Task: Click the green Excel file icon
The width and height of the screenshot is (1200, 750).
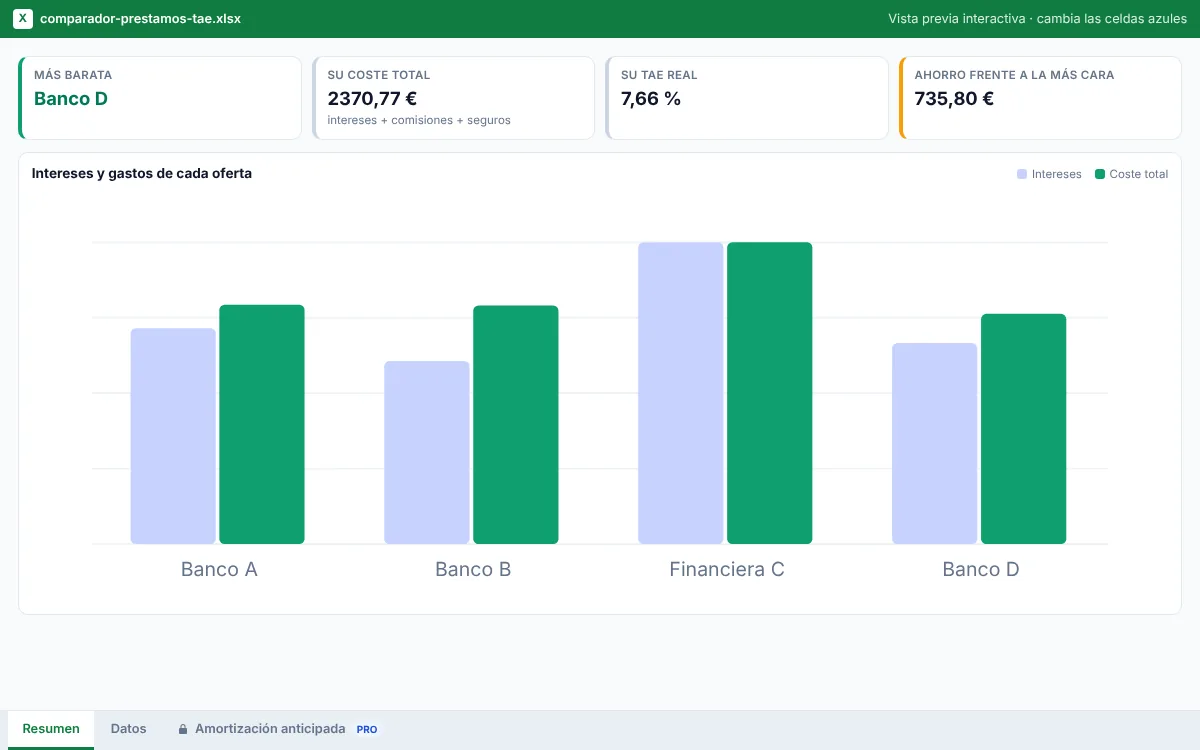Action: (23, 19)
